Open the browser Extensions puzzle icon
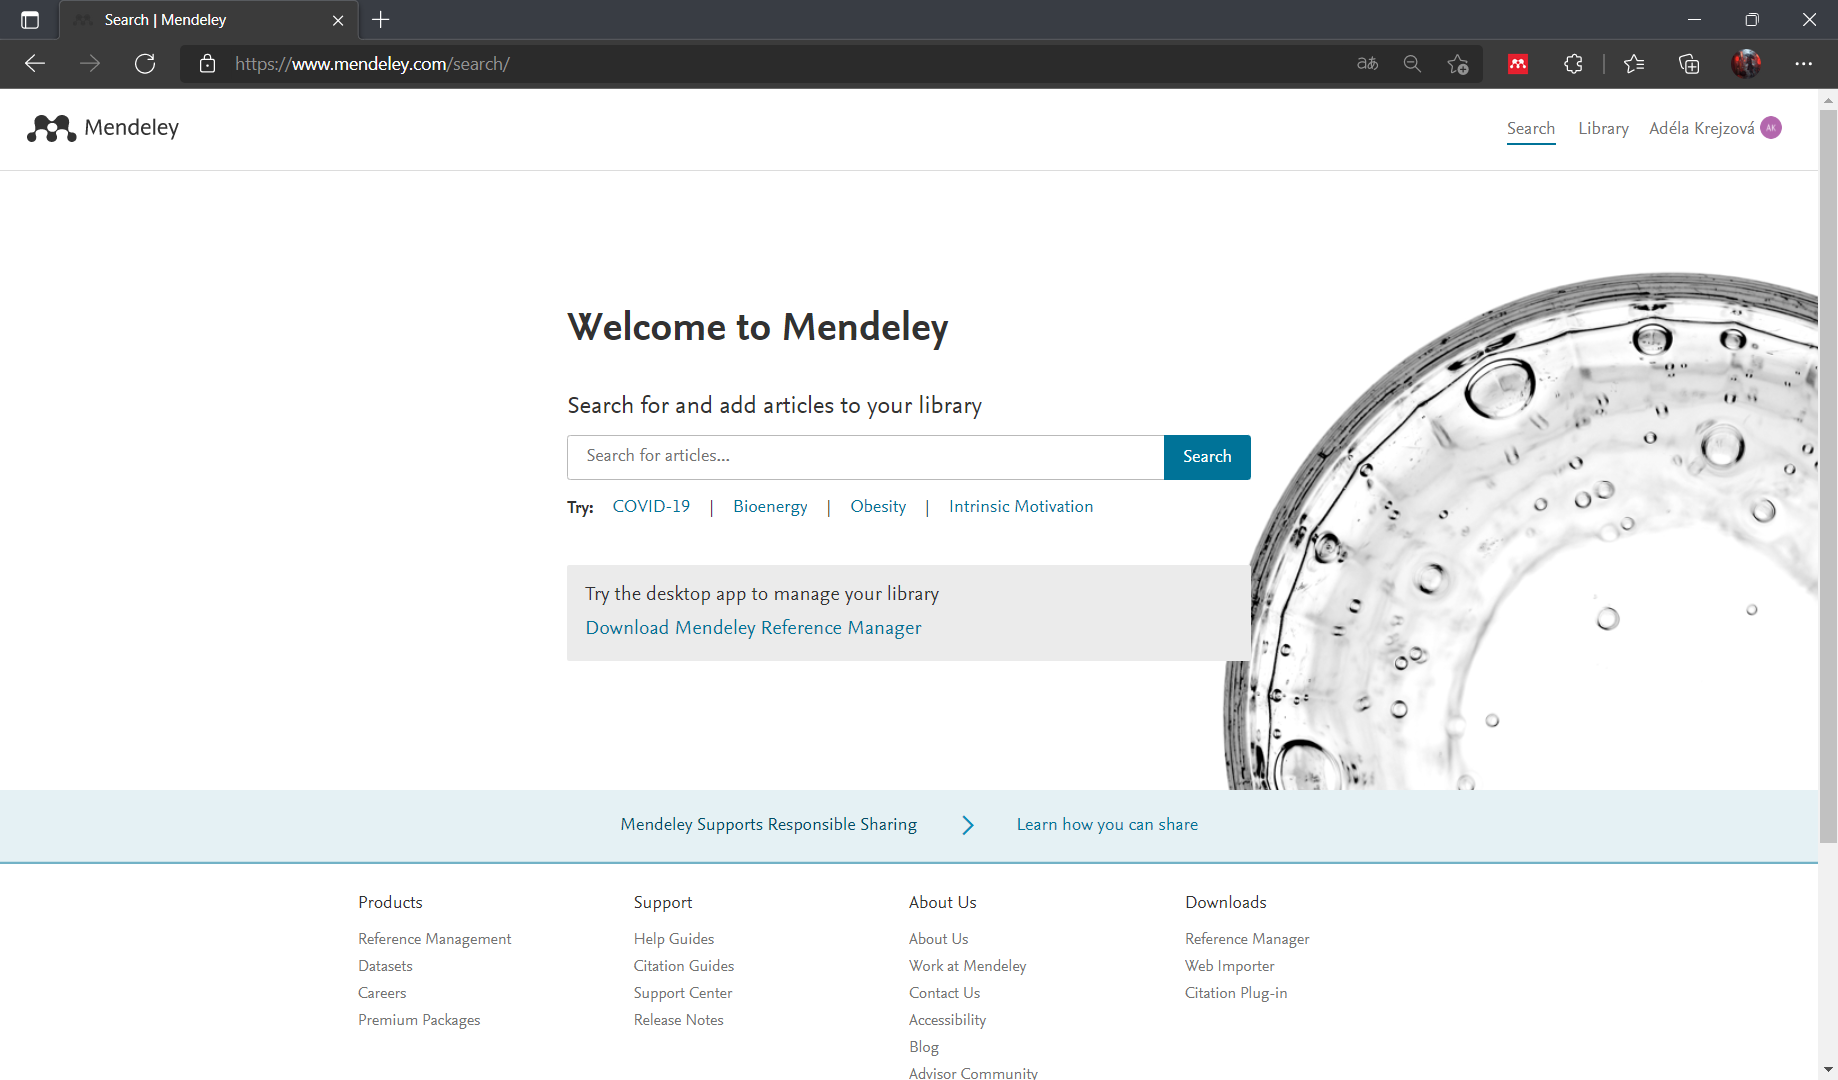The image size is (1838, 1080). (x=1573, y=64)
